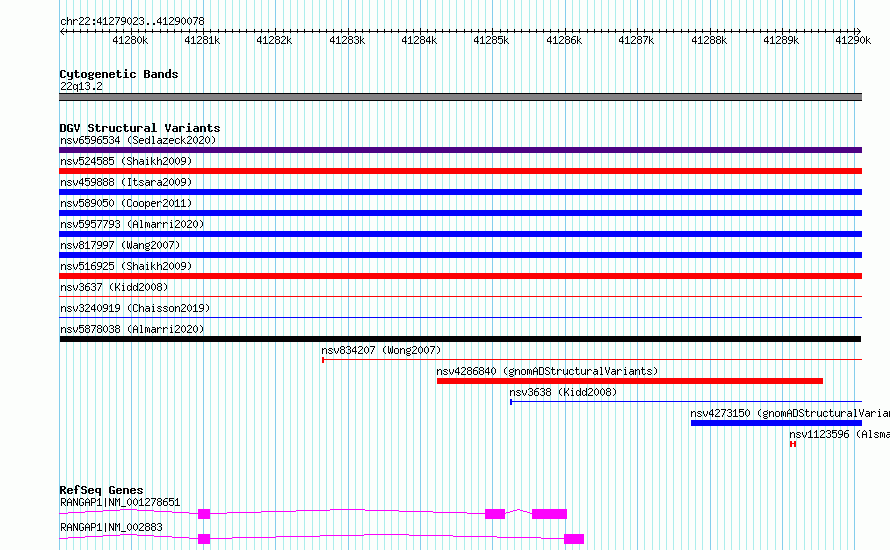
Task: Click the red nsv4286840 gnomAD variant bar
Action: coord(630,381)
